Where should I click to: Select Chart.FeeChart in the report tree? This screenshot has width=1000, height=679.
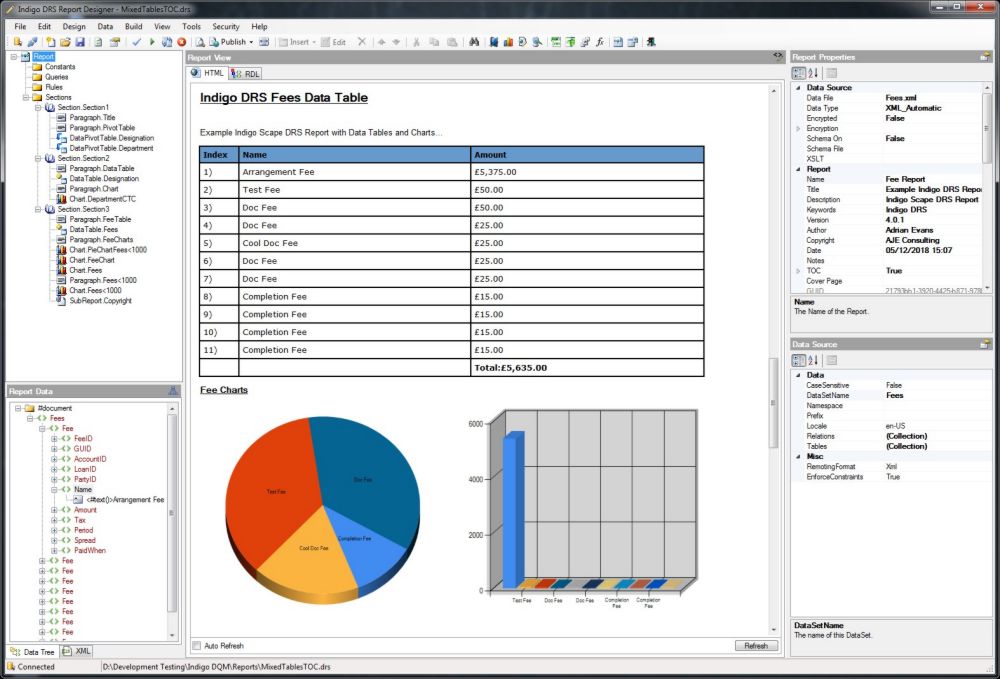[x=91, y=260]
